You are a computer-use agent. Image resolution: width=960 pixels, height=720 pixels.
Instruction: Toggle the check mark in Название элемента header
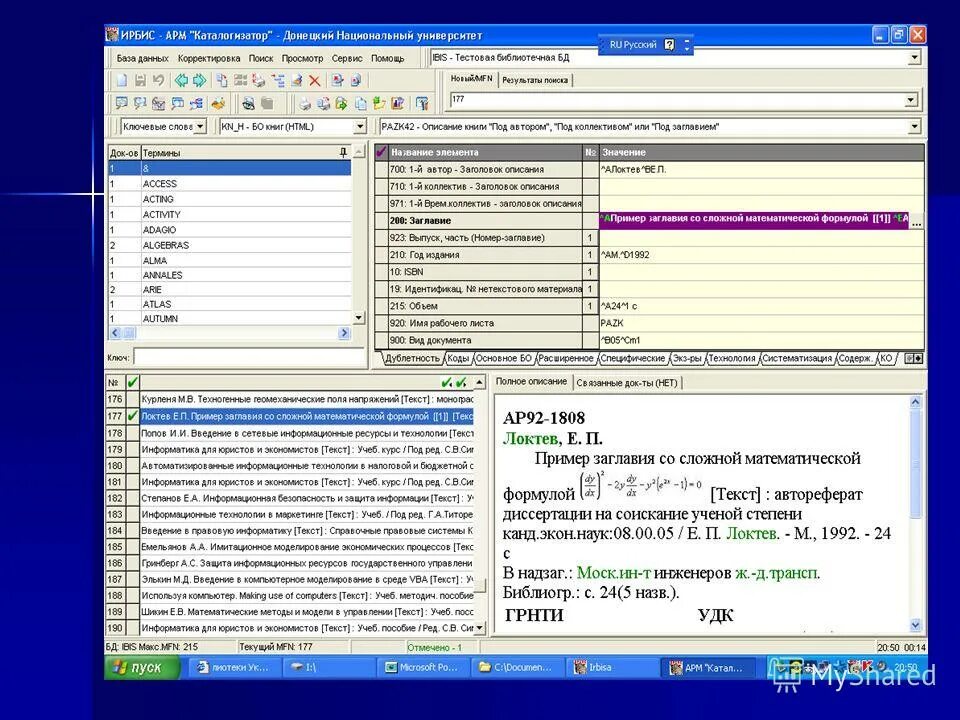381,152
